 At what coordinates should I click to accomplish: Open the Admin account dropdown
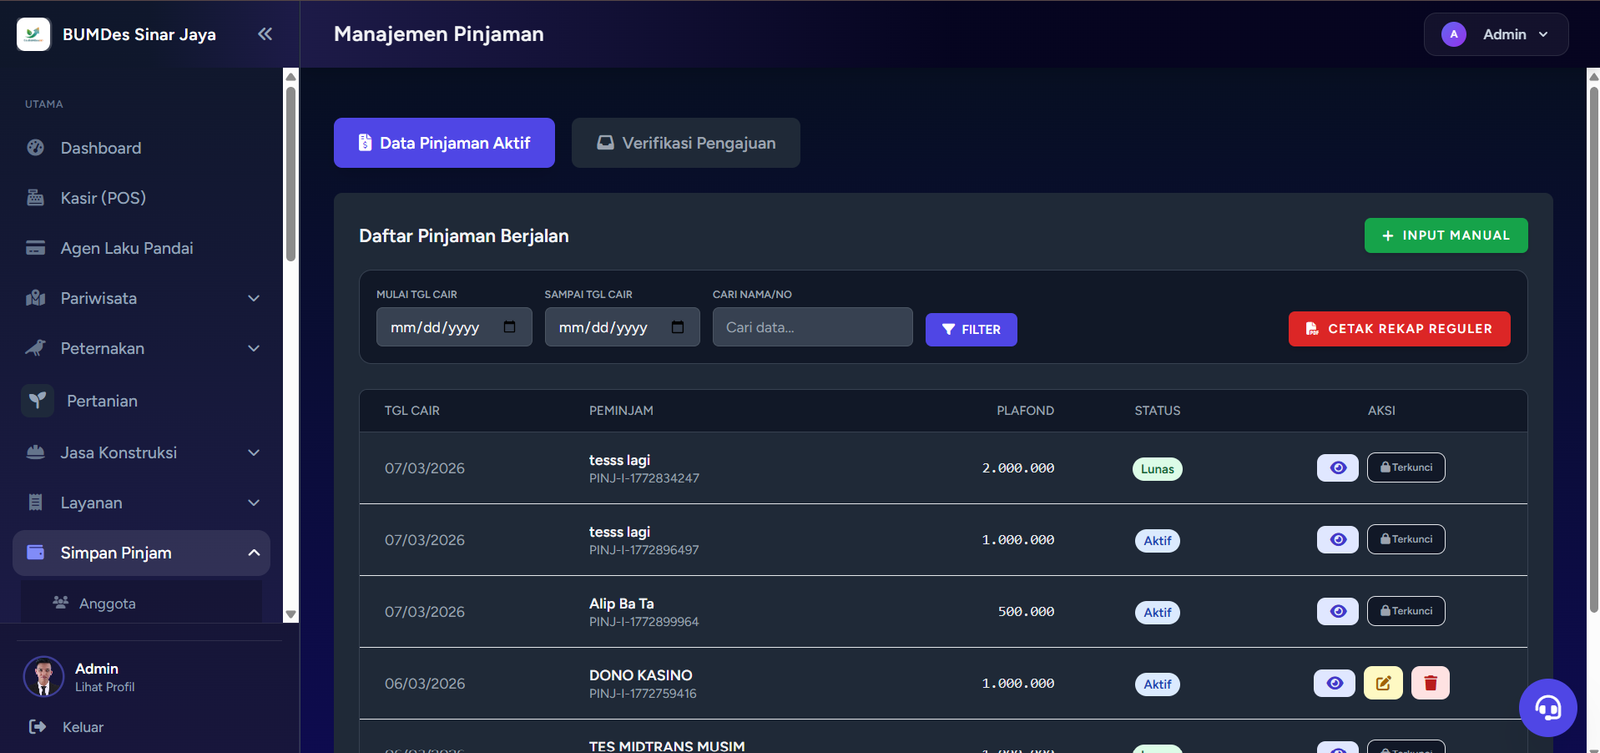pos(1496,34)
